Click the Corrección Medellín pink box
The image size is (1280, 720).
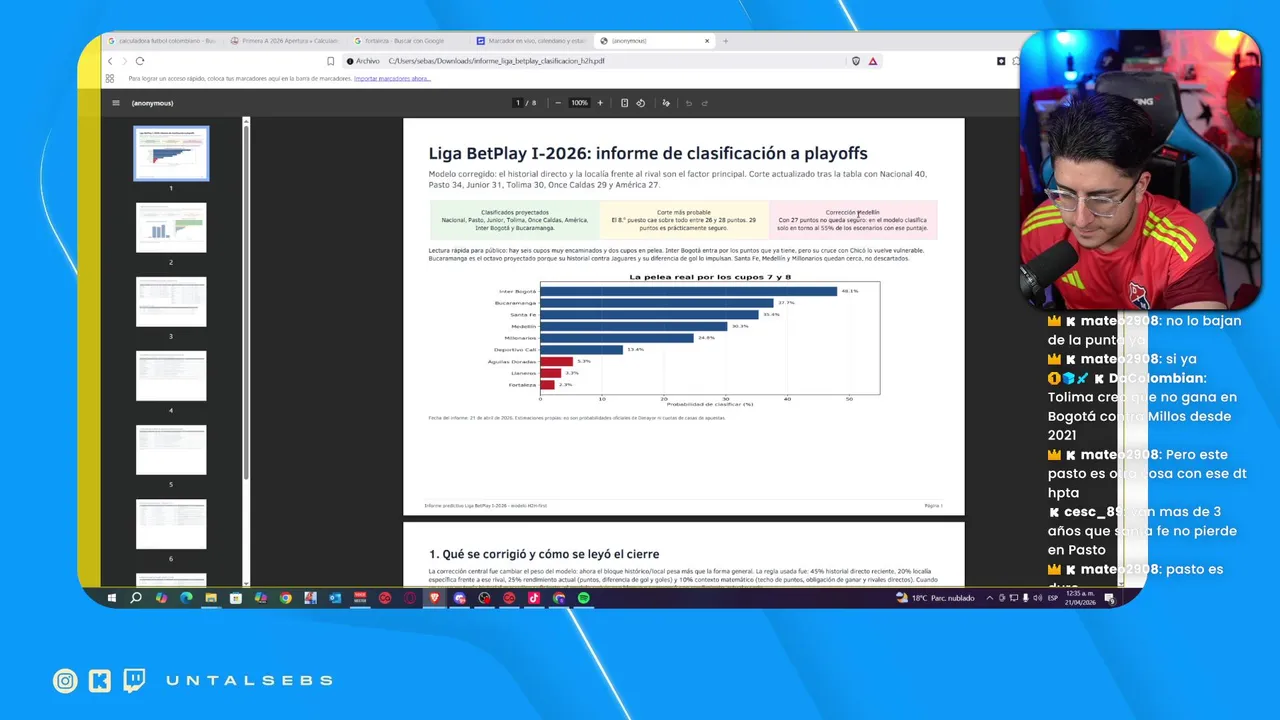coord(853,220)
